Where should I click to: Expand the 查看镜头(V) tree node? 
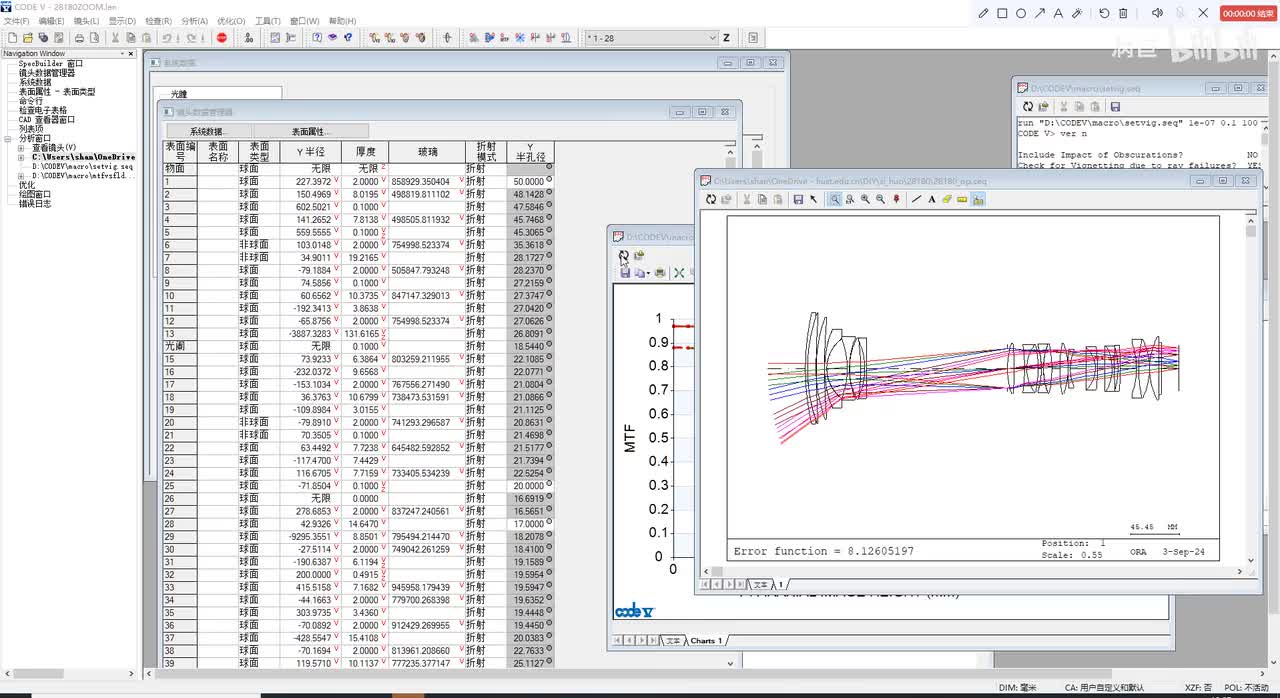(21, 148)
